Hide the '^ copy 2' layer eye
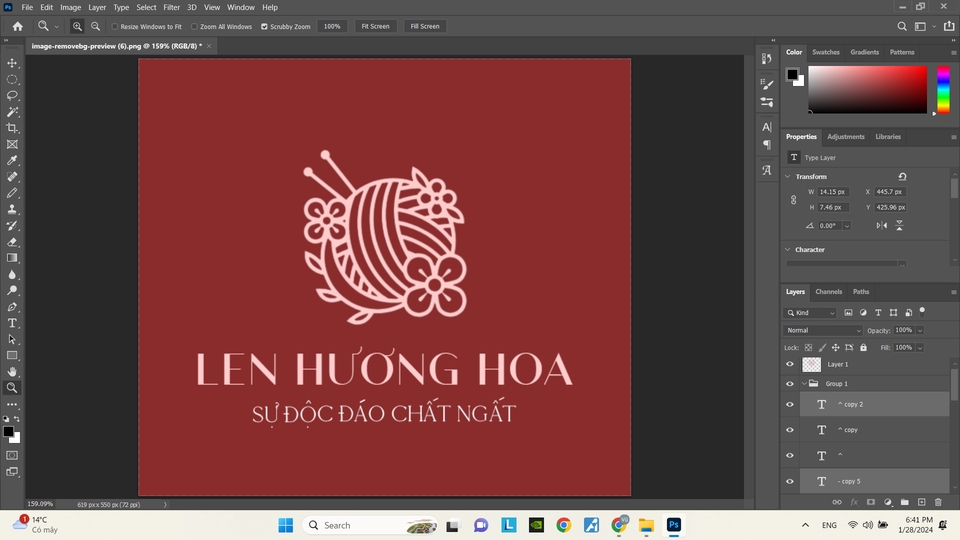The width and height of the screenshot is (960, 540). (x=790, y=404)
